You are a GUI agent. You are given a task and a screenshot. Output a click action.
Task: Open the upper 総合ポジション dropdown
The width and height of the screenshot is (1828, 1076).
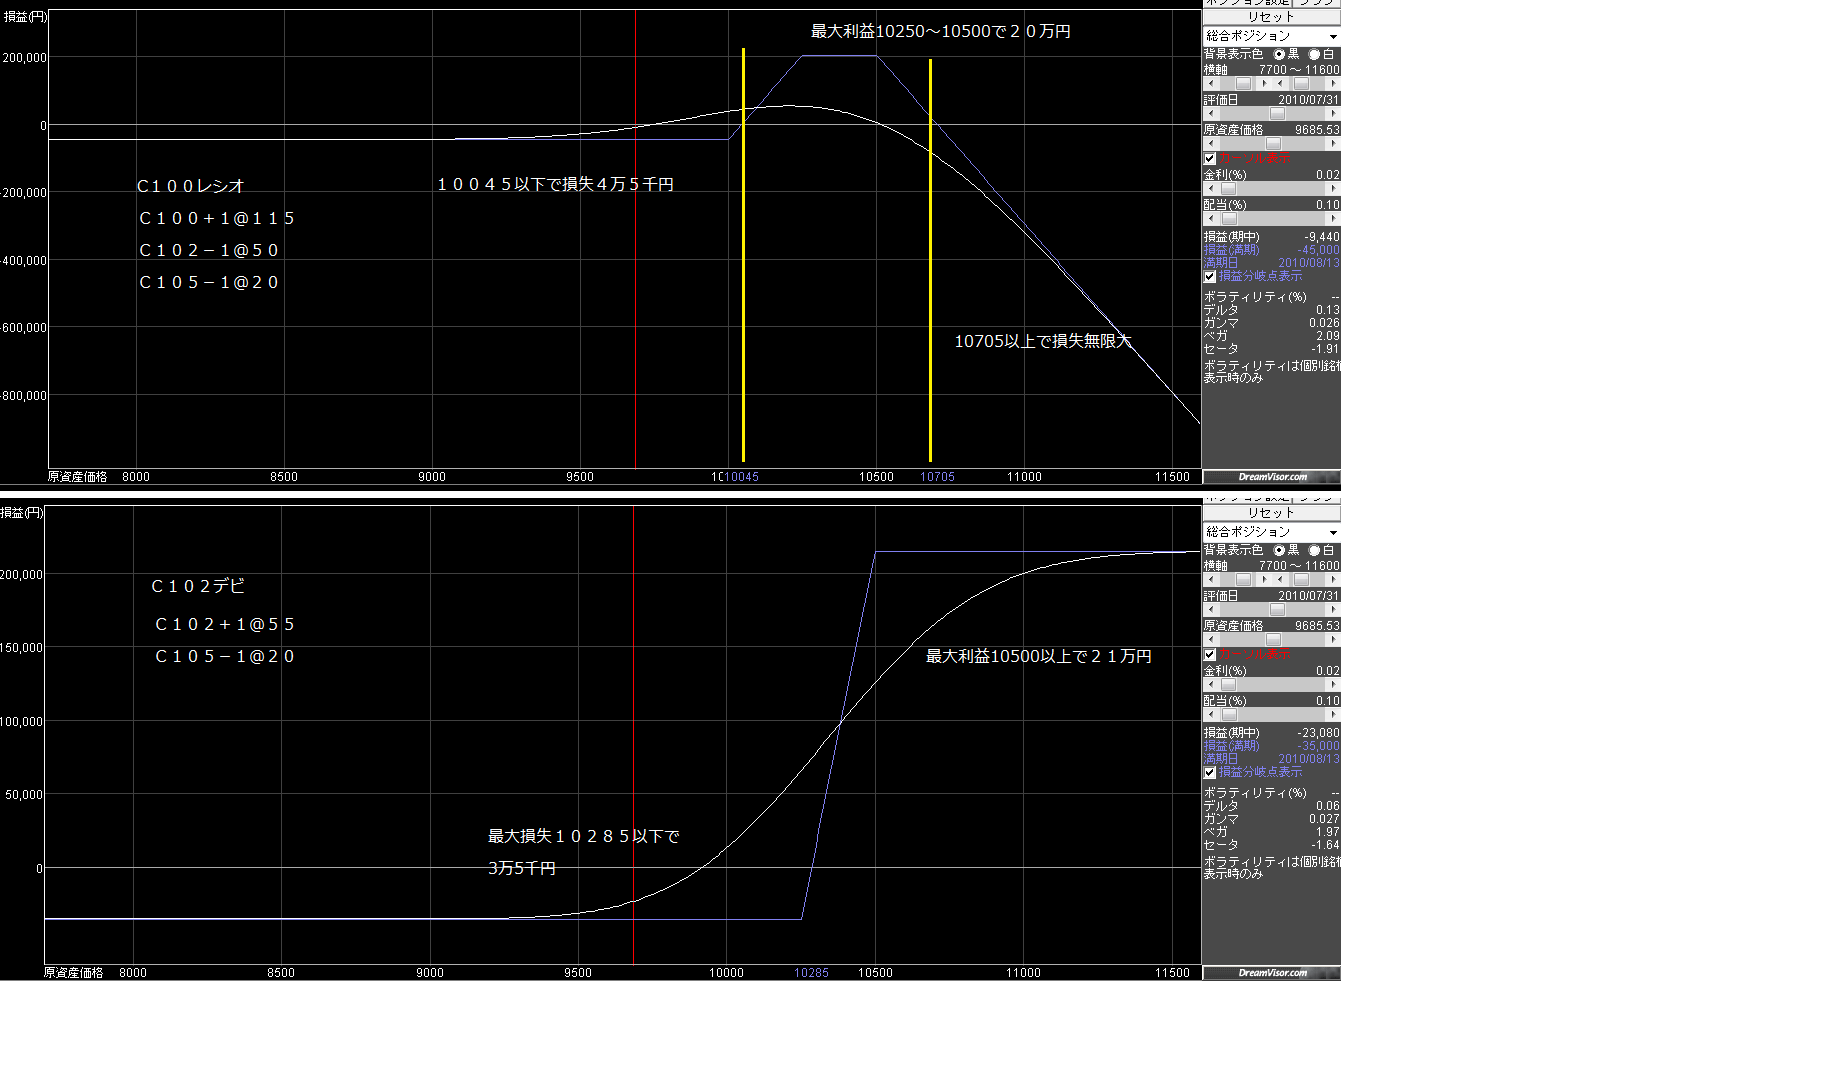click(x=1271, y=36)
